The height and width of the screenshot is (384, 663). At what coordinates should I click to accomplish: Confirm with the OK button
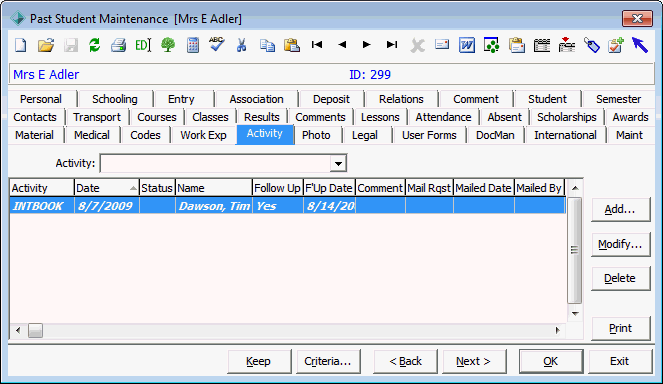coord(551,361)
